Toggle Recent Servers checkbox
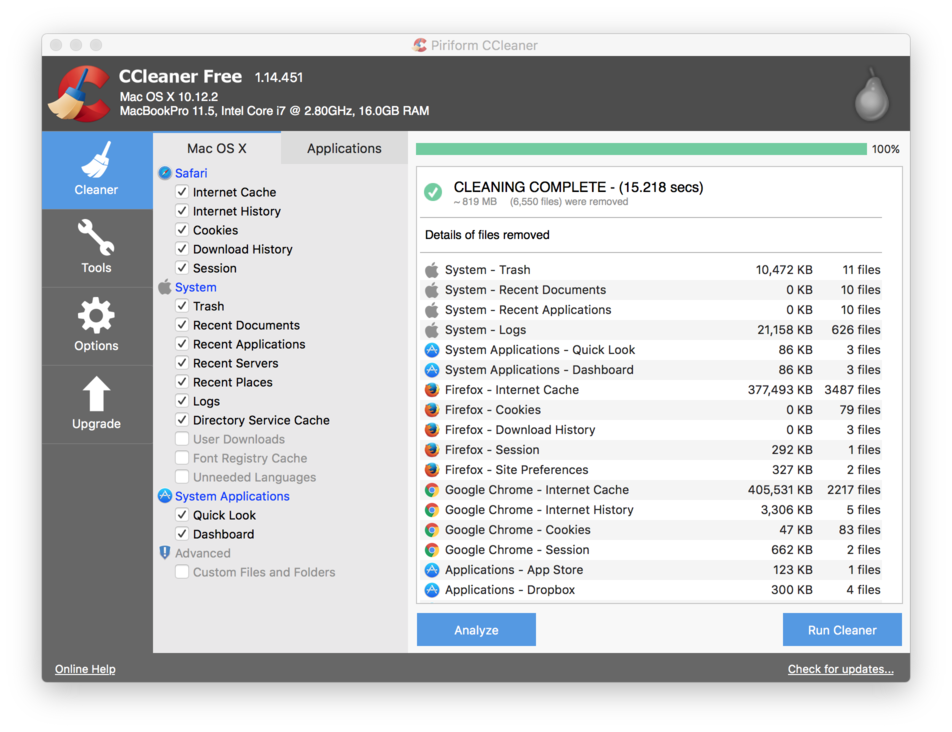 pos(182,363)
